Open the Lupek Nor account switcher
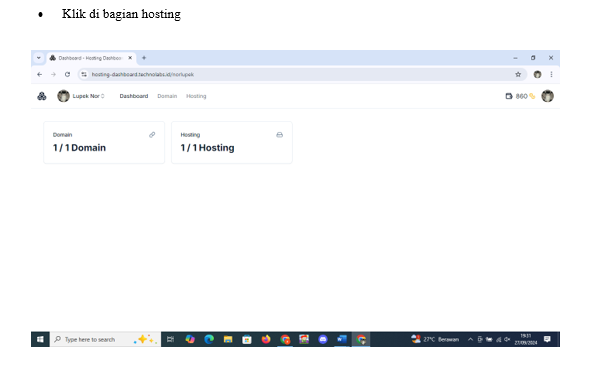Image resolution: width=602 pixels, height=365 pixels. click(x=81, y=96)
